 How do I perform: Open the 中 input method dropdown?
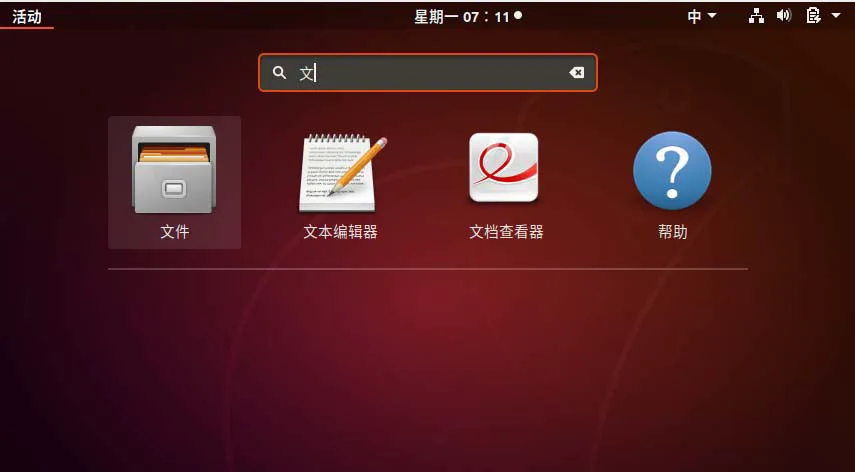coord(701,16)
